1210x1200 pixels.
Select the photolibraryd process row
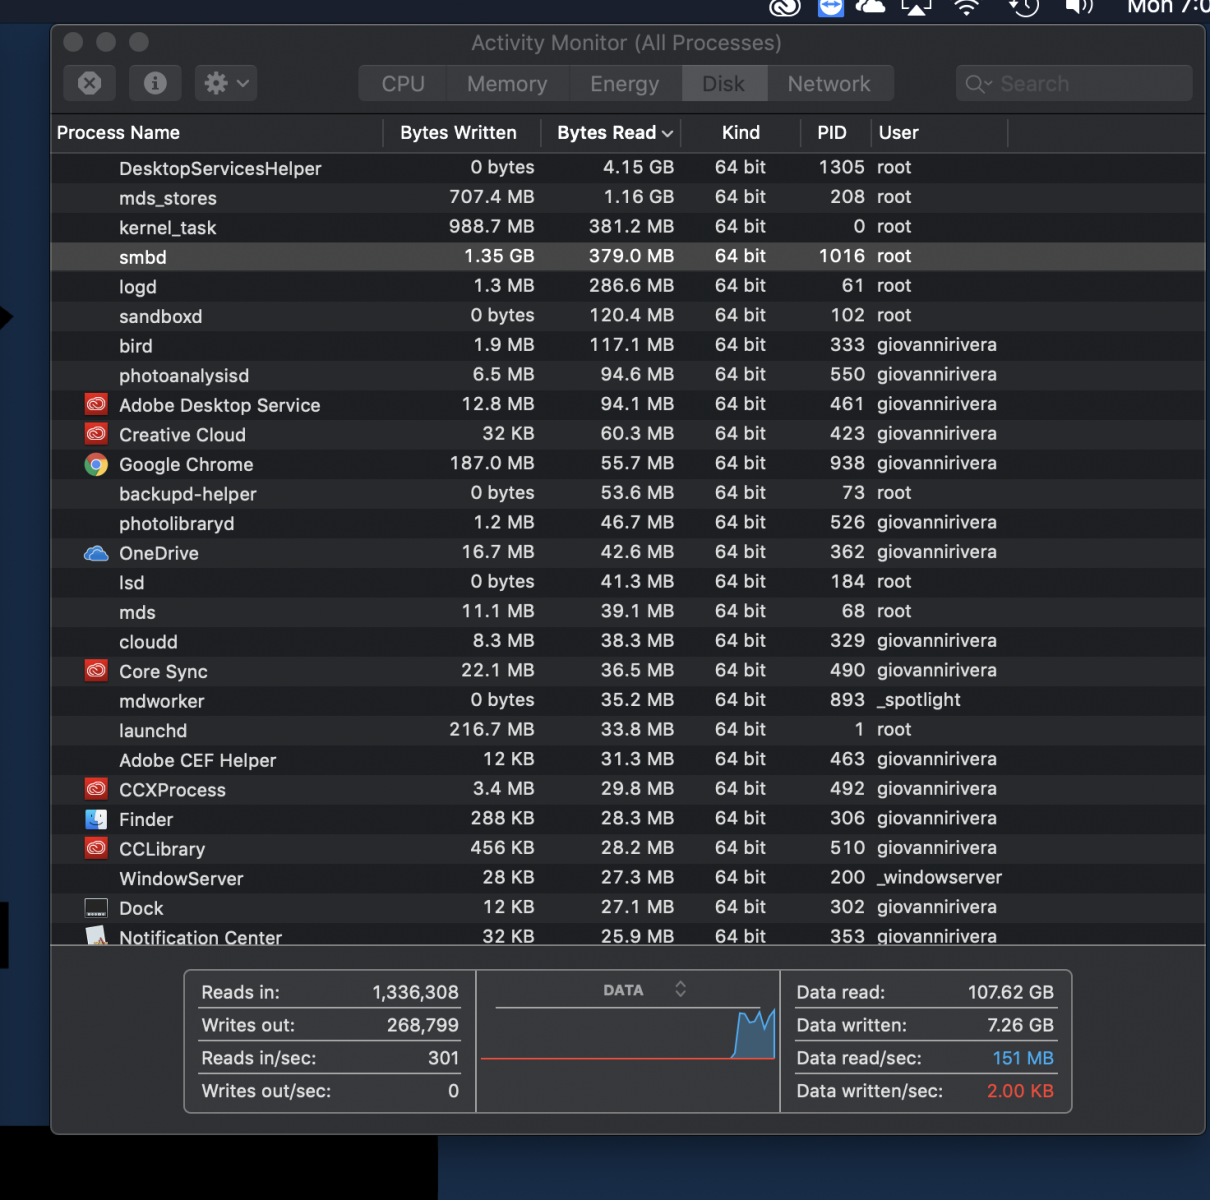(x=628, y=523)
